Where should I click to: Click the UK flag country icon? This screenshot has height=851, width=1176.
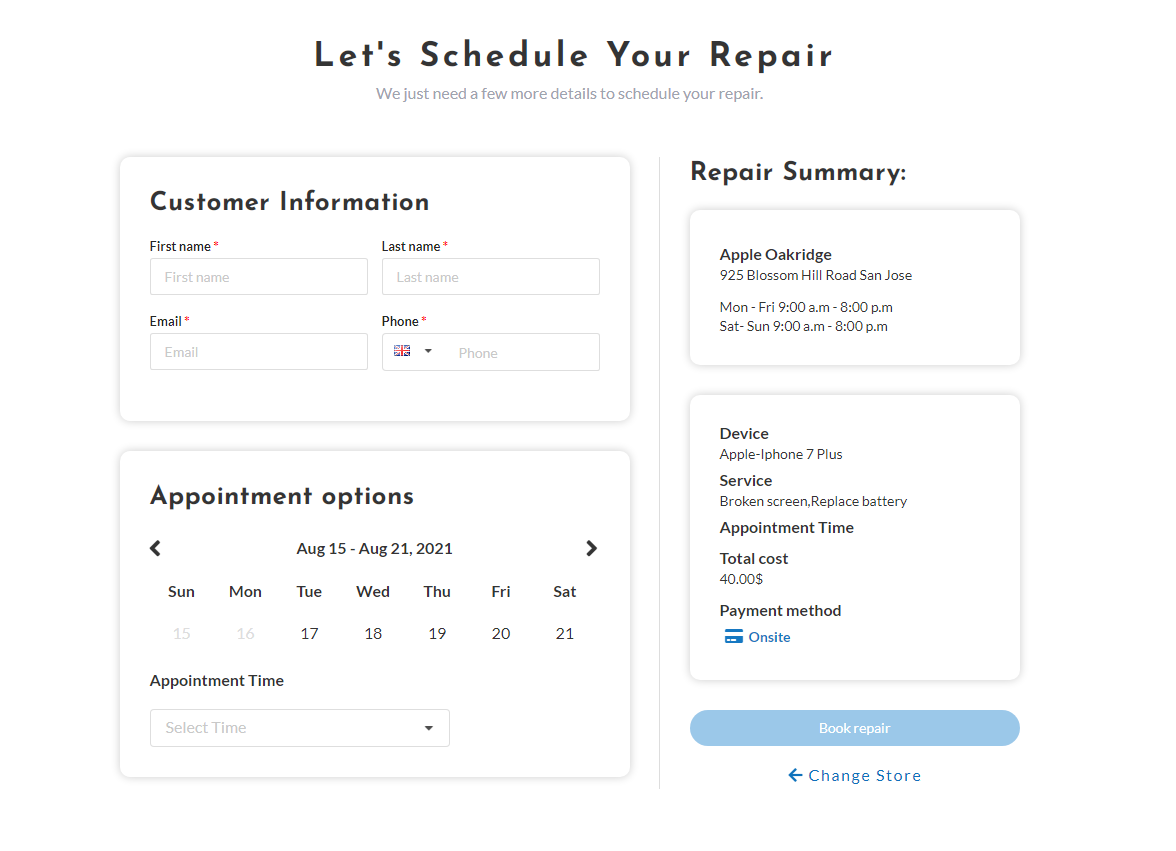[x=402, y=351]
